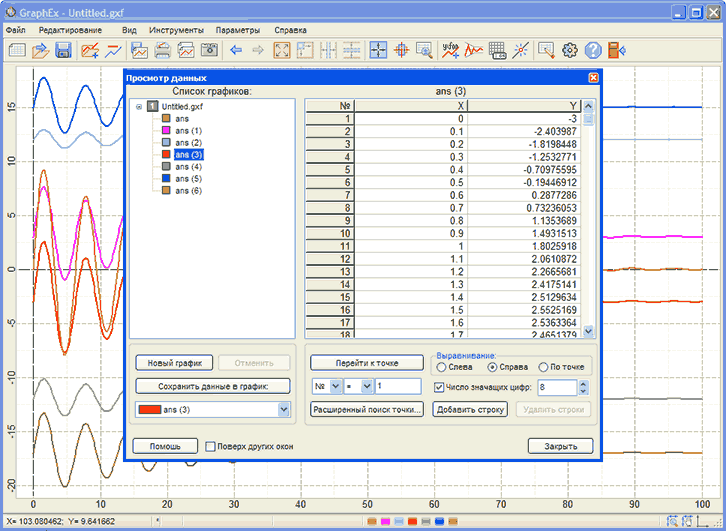Click the camera screenshot icon in toolbar
Screen dimensions: 726x531
pos(209,50)
